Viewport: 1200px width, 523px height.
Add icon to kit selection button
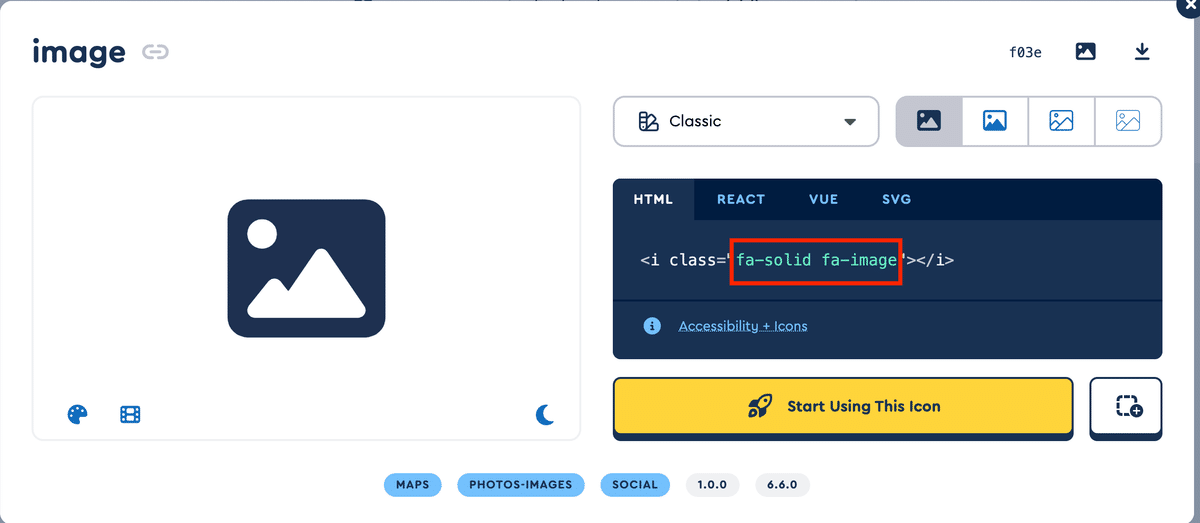[1126, 406]
